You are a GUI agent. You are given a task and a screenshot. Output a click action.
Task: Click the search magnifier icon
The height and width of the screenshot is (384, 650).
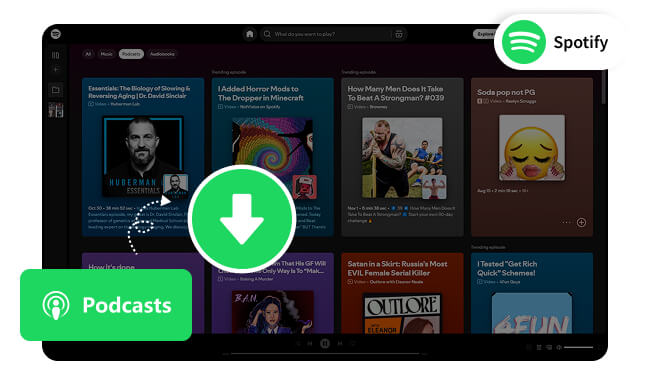tap(267, 34)
